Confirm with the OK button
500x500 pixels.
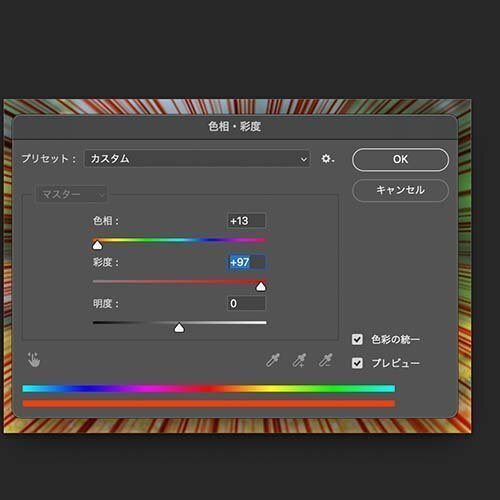coord(400,159)
